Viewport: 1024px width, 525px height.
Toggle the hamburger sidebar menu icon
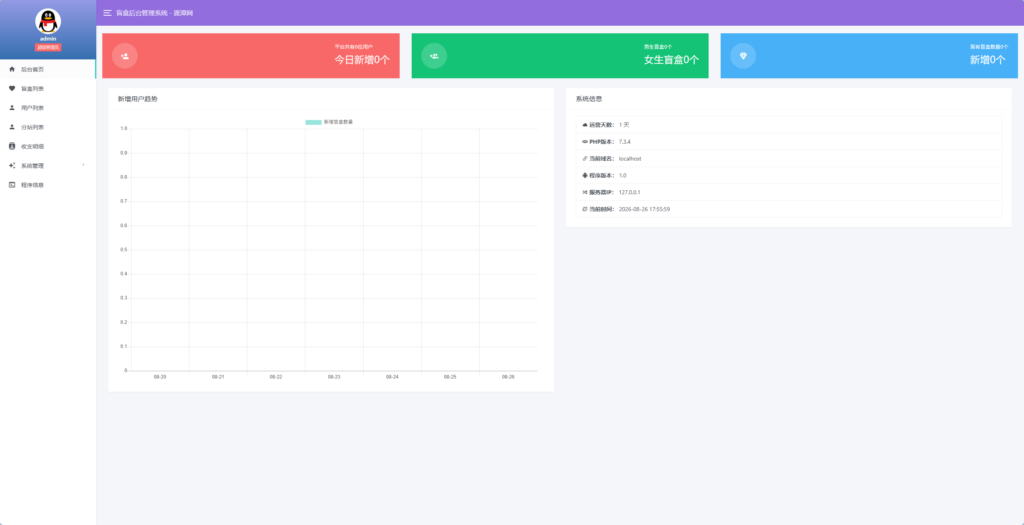coord(107,13)
